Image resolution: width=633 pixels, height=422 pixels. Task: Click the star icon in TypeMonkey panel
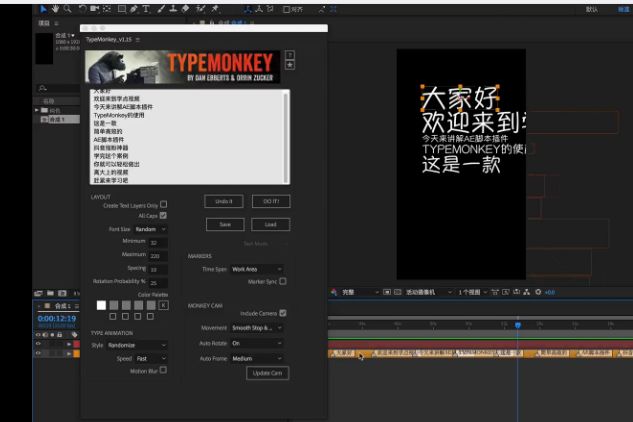click(x=289, y=65)
